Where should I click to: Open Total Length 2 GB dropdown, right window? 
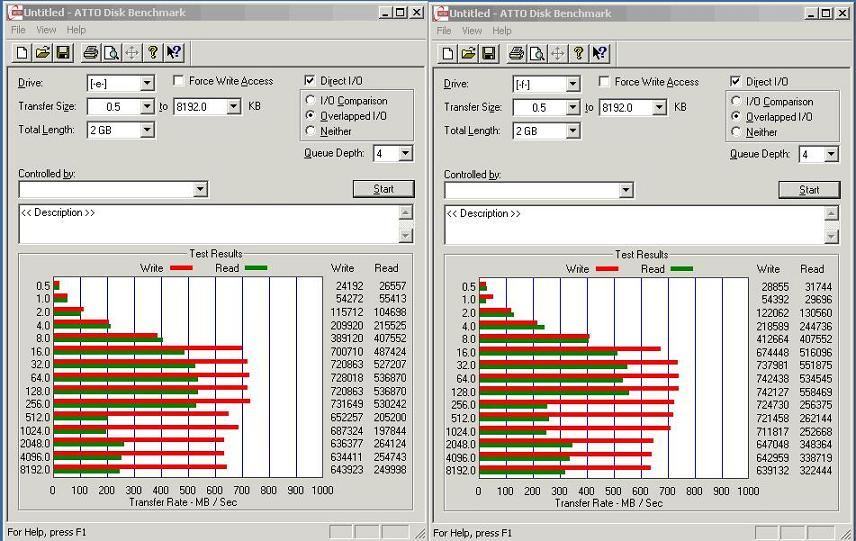click(x=573, y=131)
